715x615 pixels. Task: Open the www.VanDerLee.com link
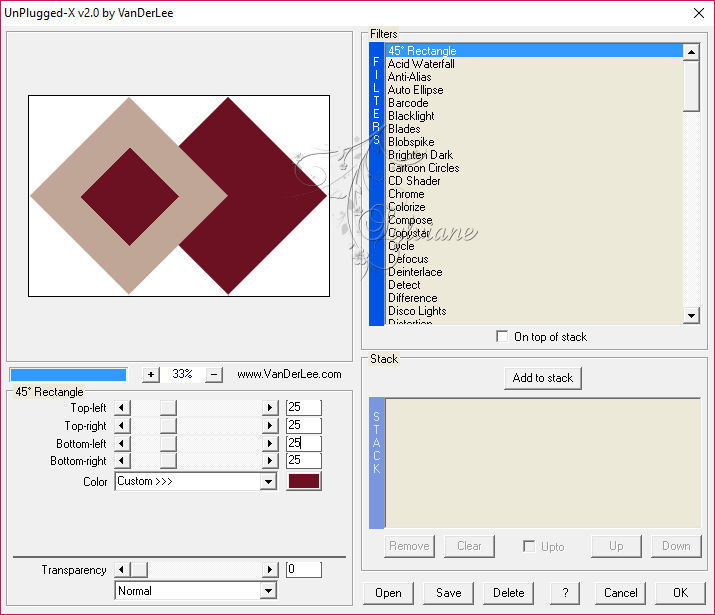tap(289, 374)
